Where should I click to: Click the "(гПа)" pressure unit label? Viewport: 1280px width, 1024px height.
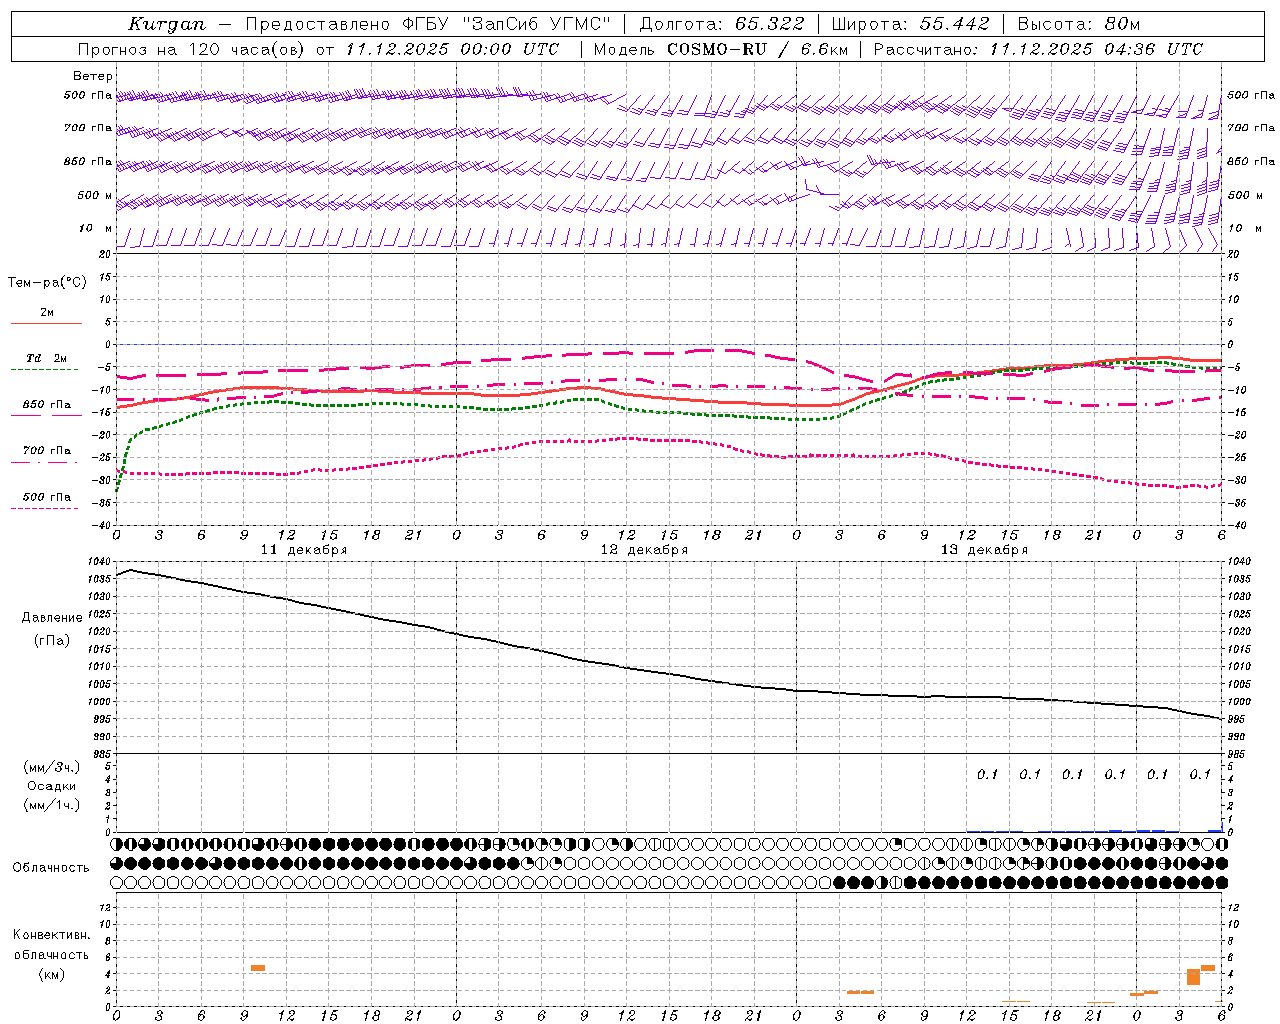click(x=52, y=641)
